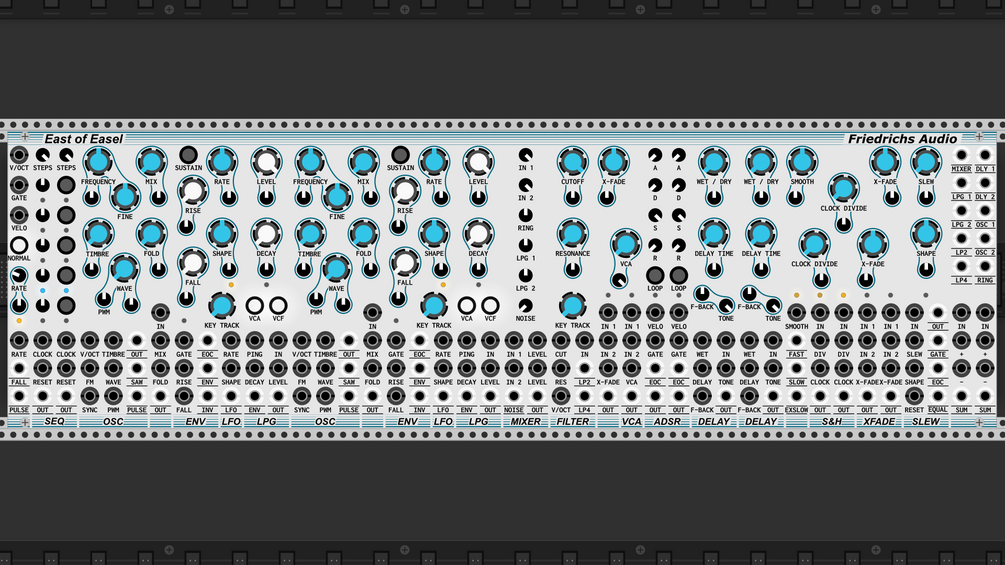
Task: Click the NOISE output jack in MIXER
Action: tap(513, 396)
